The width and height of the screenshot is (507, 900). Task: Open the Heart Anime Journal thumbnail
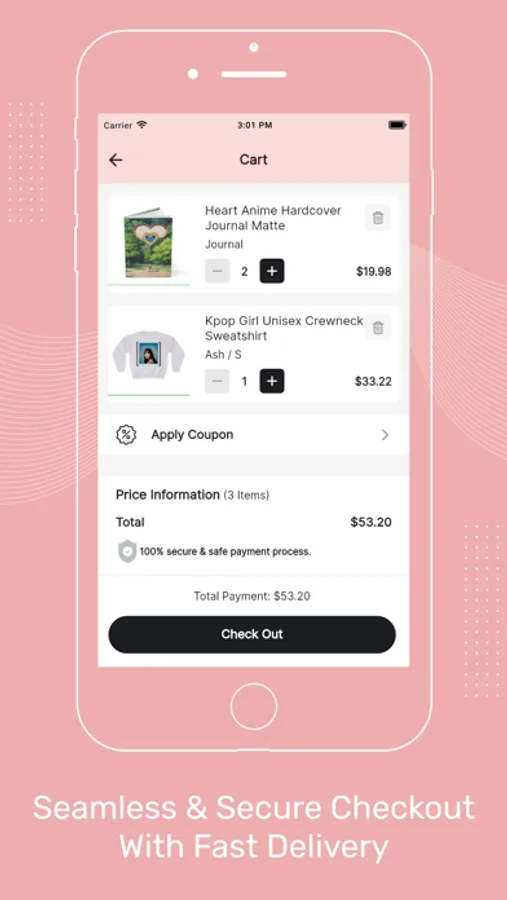[x=149, y=243]
